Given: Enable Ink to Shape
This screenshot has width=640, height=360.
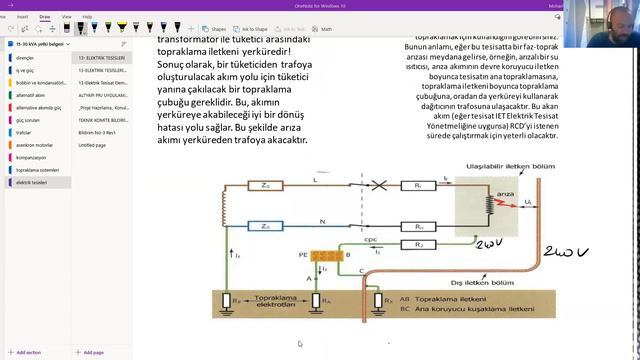Looking at the screenshot, I should tap(250, 29).
